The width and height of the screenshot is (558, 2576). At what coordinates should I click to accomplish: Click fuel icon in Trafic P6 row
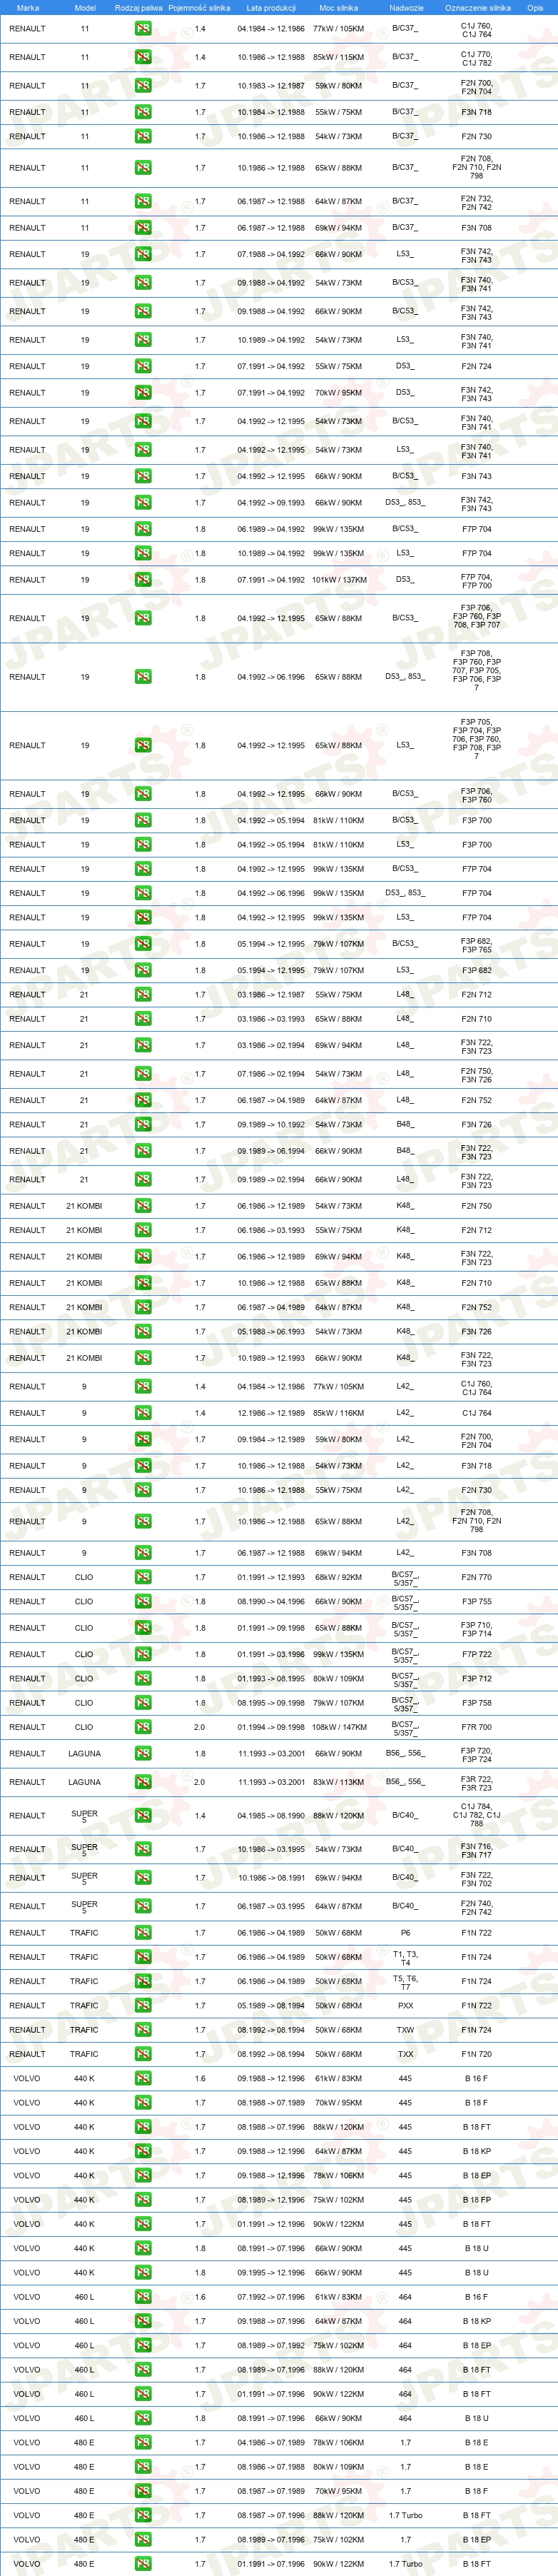(143, 1932)
